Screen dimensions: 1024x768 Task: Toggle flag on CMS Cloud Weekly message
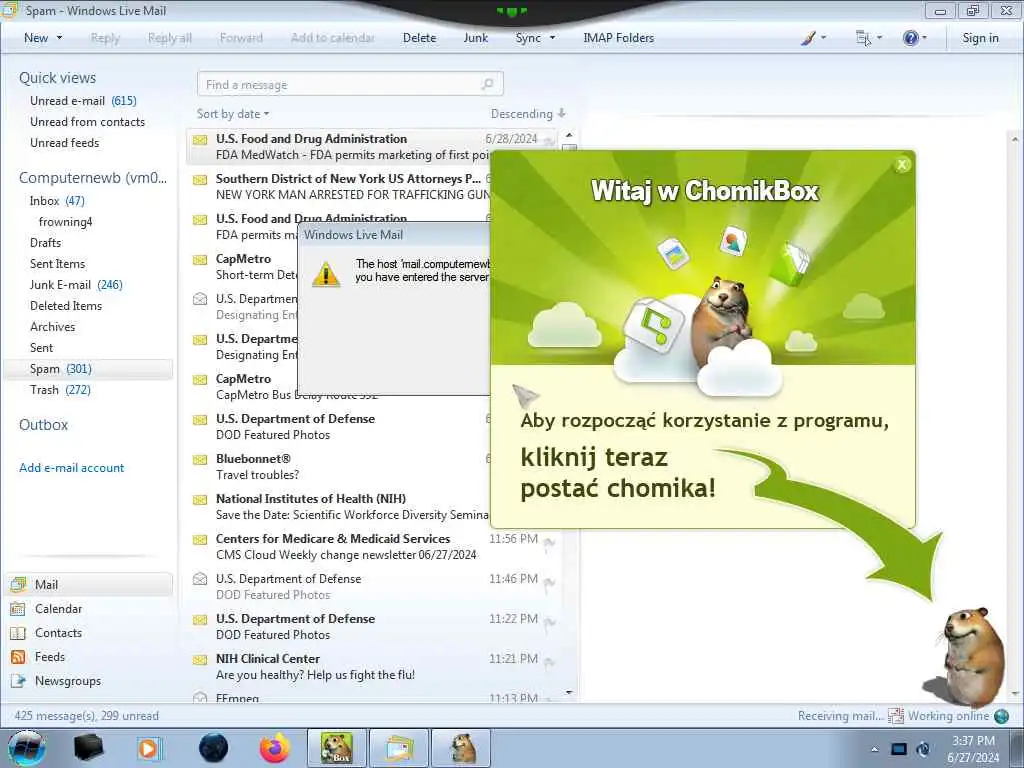pos(549,542)
